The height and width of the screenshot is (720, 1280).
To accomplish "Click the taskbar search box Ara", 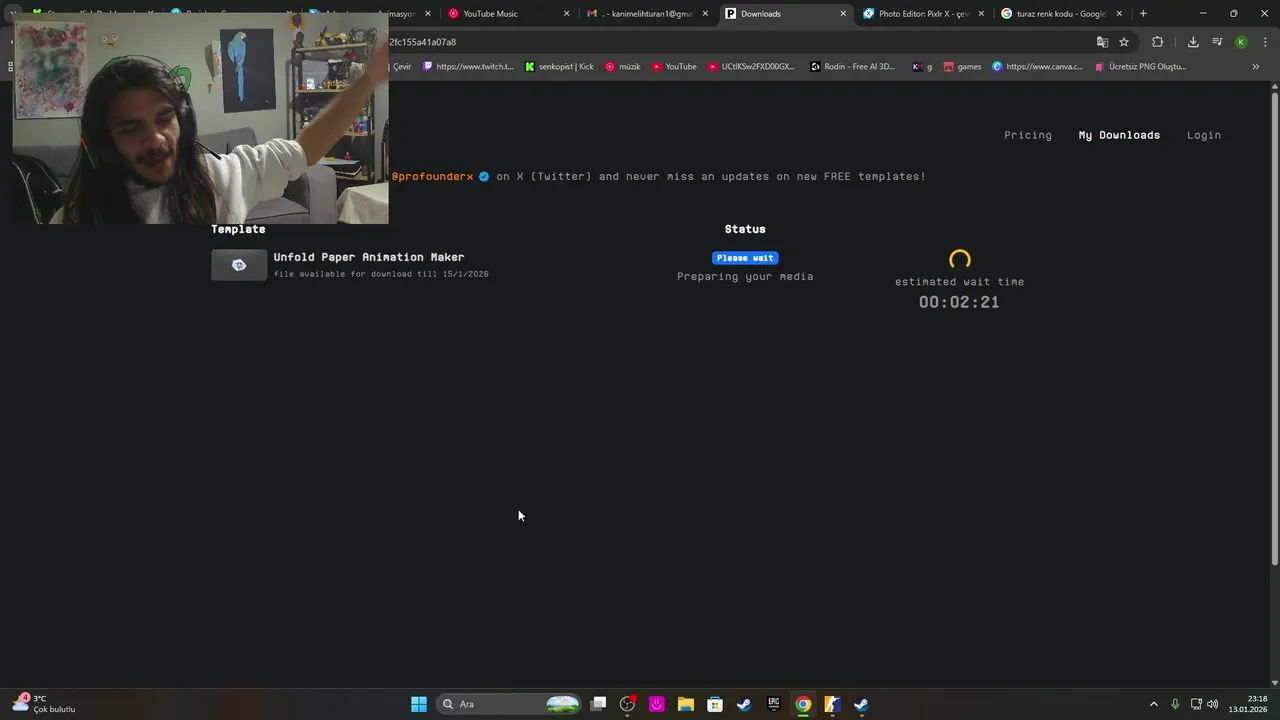I will pyautogui.click(x=510, y=704).
